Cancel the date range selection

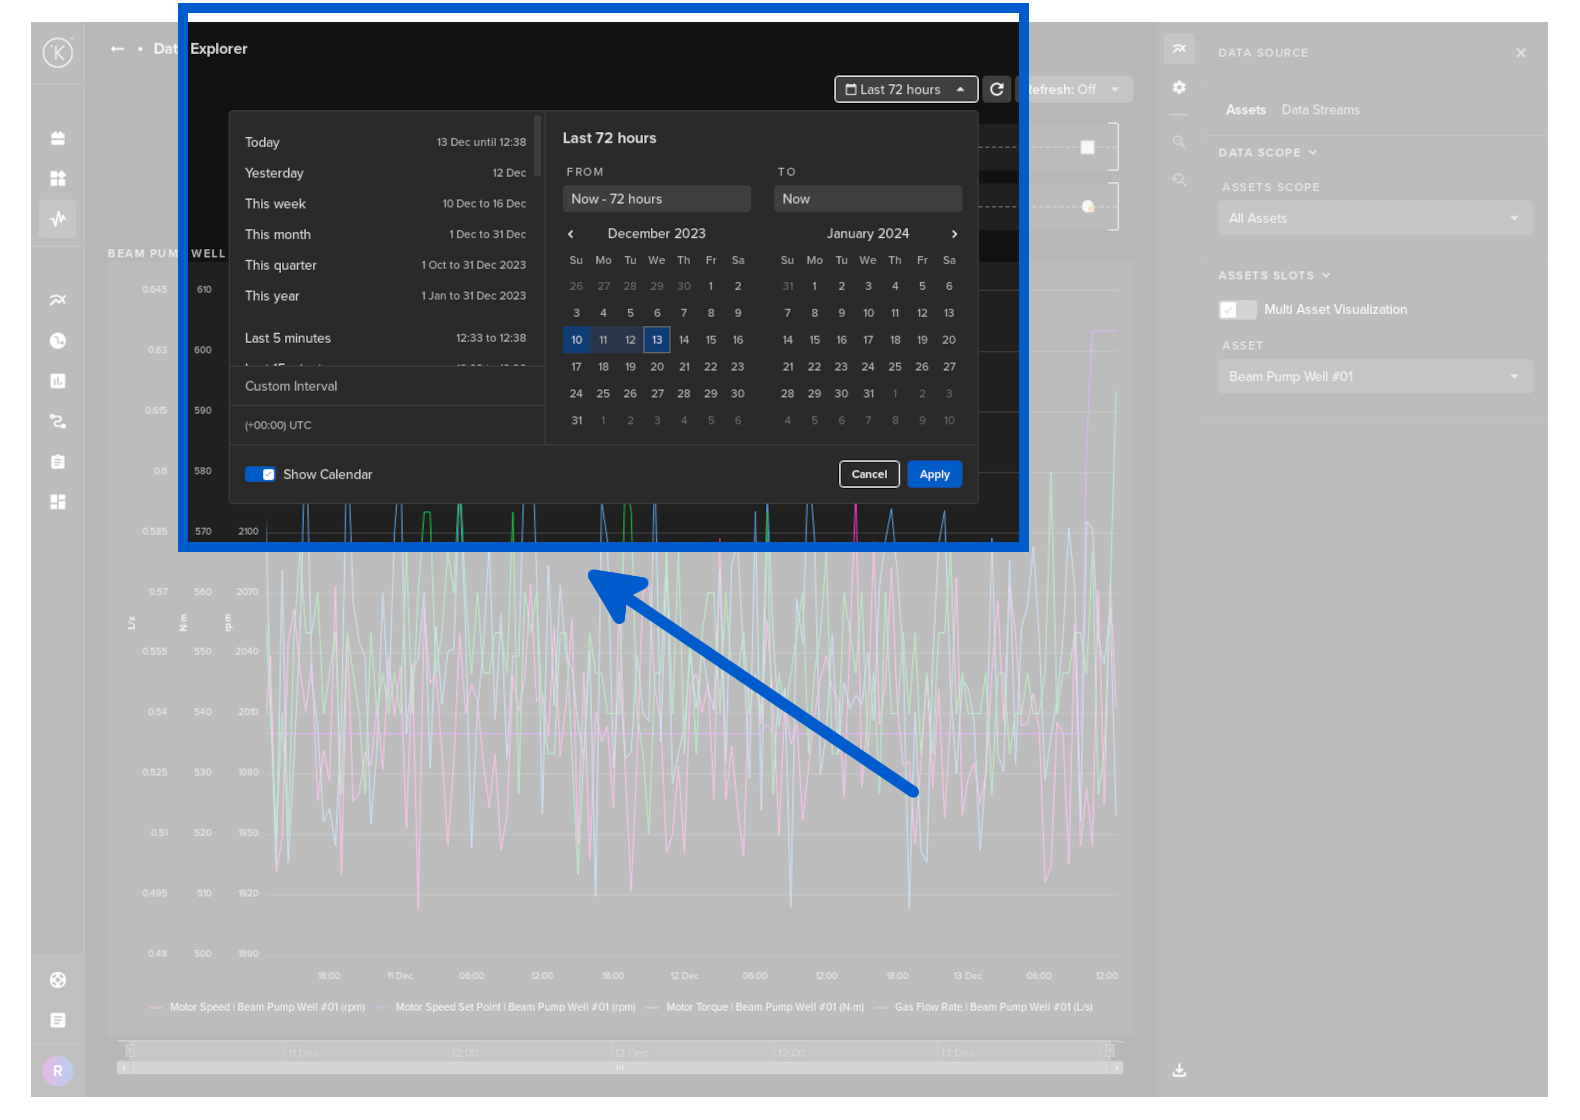[869, 474]
